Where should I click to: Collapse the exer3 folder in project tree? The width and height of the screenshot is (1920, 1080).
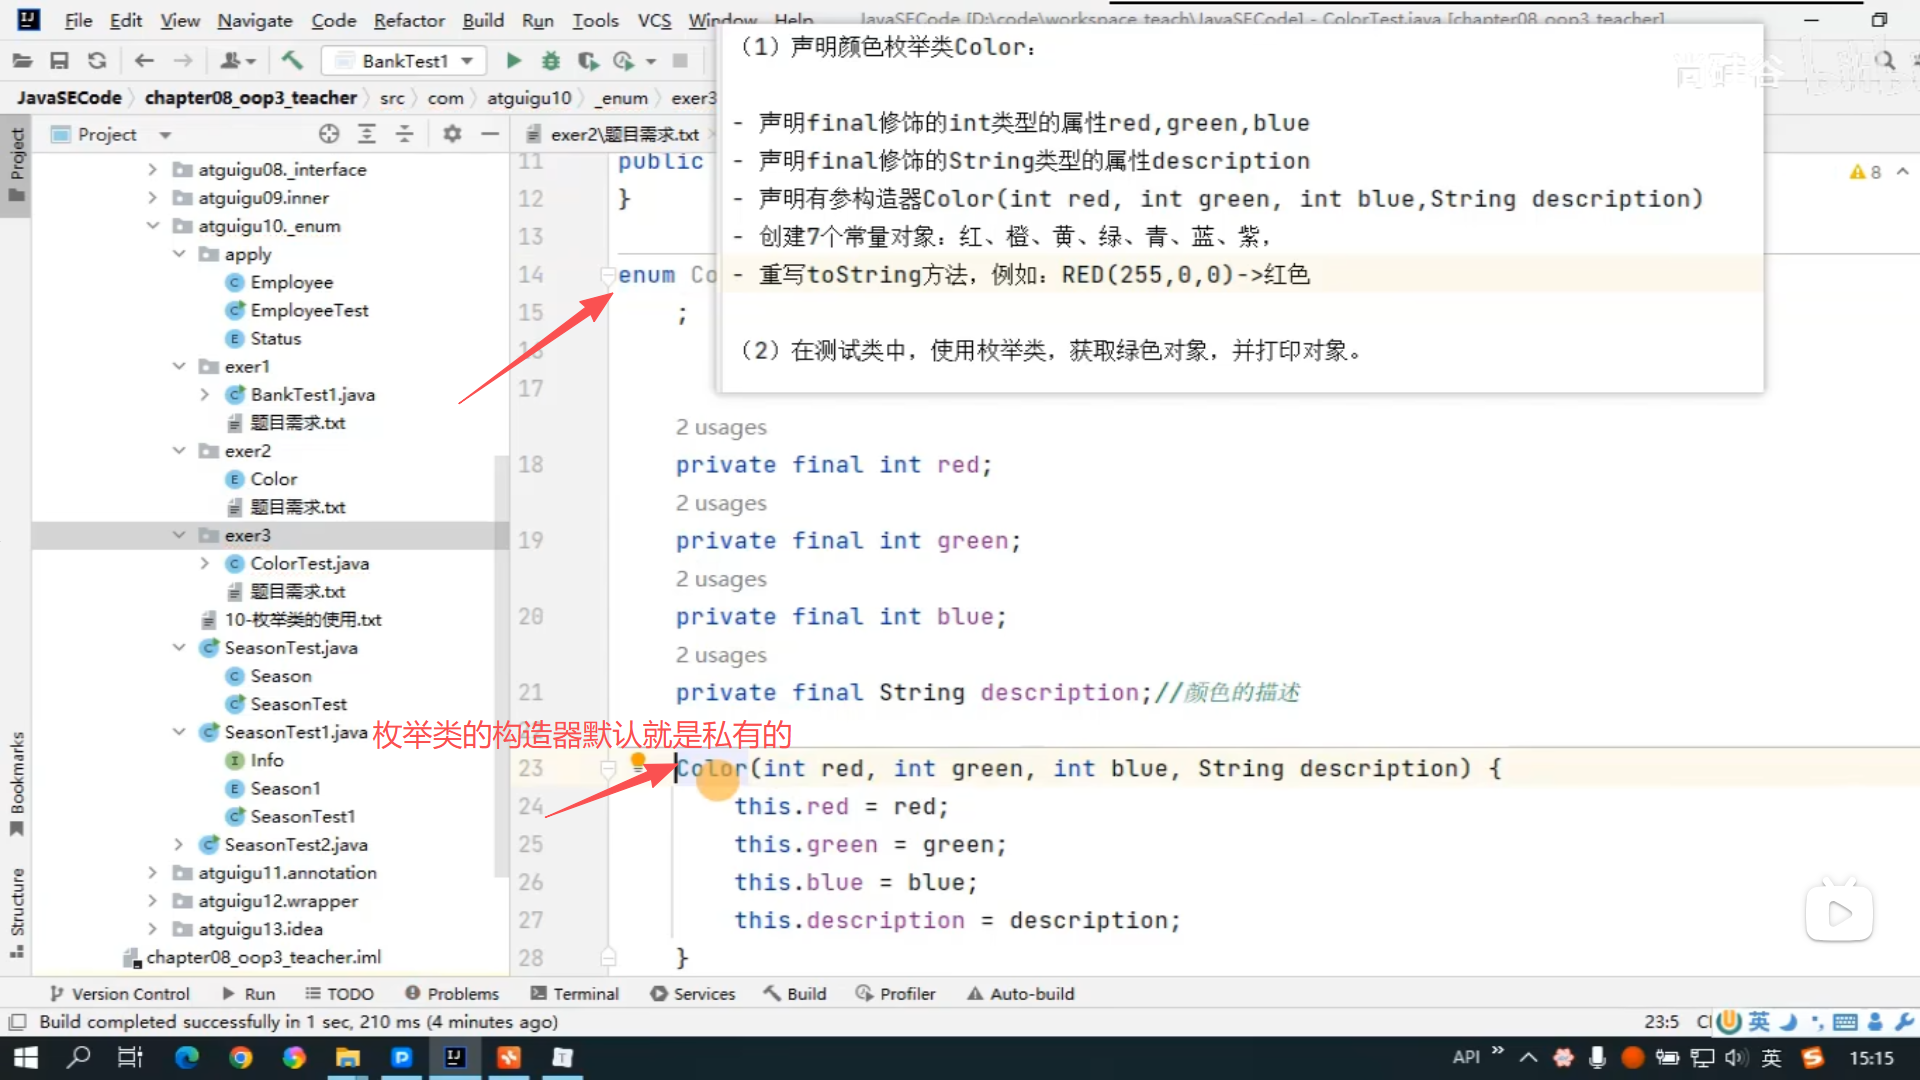[179, 535]
